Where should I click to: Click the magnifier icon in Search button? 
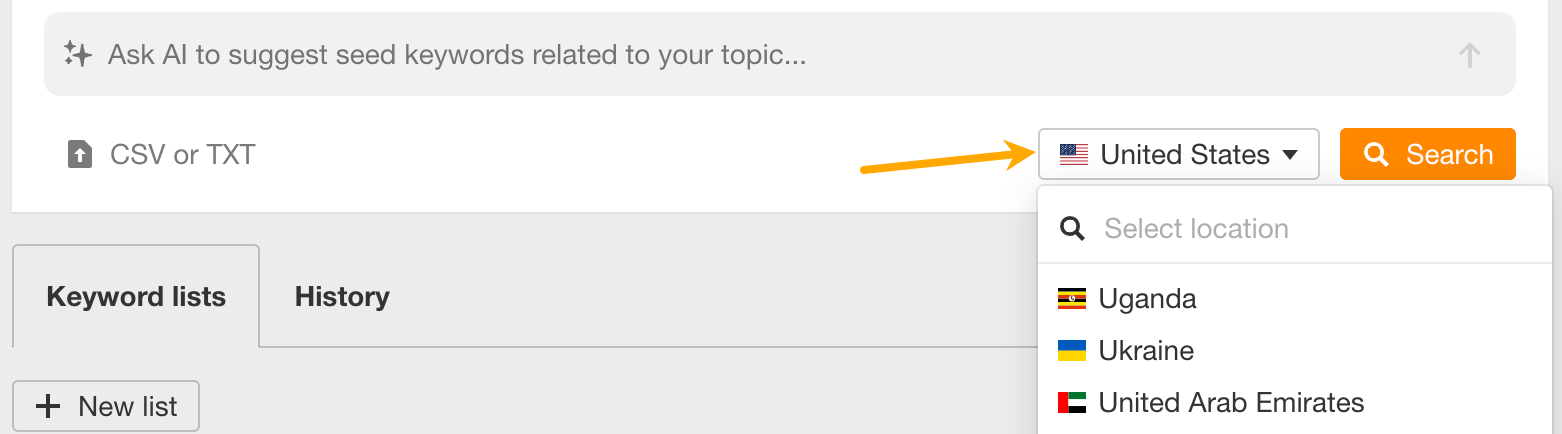(1376, 155)
